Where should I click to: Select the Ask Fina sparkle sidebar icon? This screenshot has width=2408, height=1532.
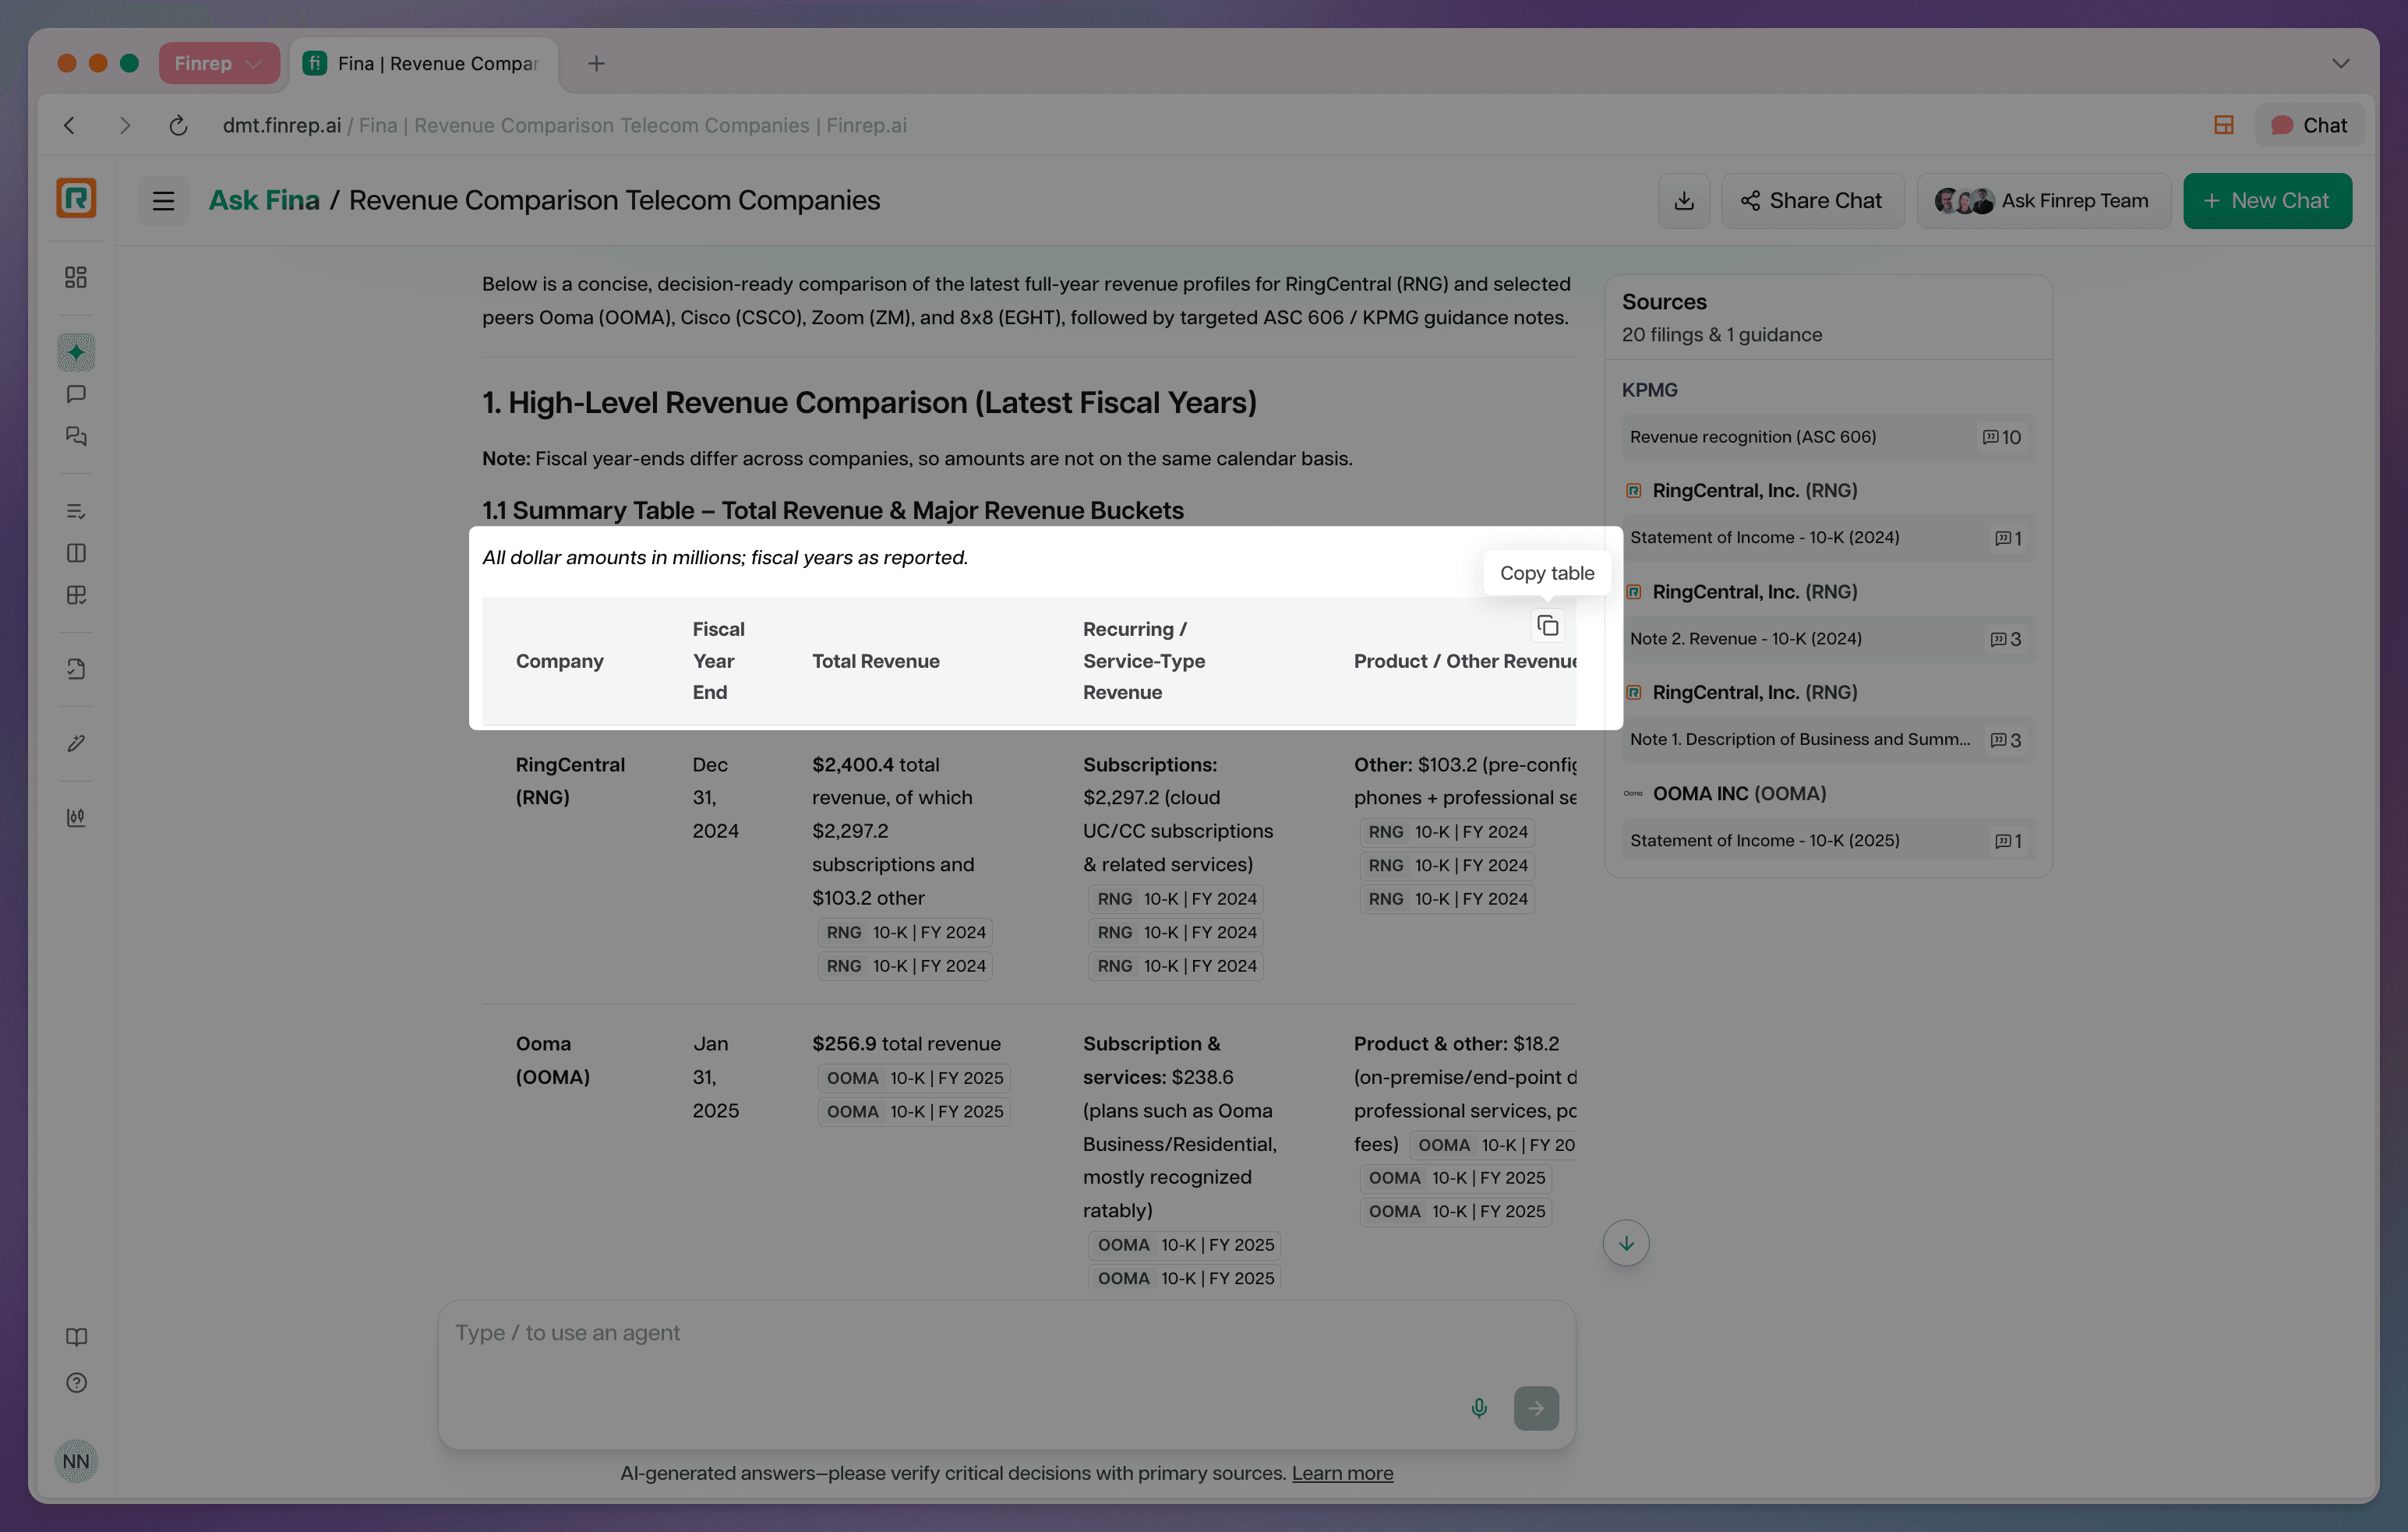(x=76, y=352)
